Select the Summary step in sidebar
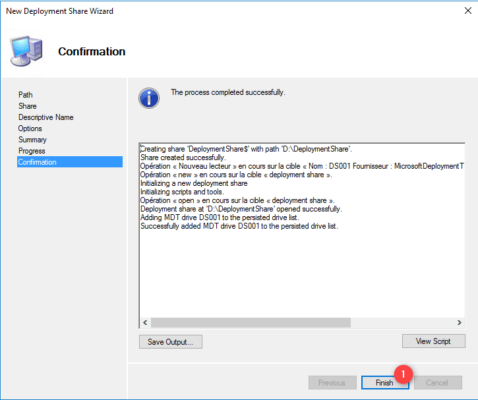Screen dimensions: 478x400 pyautogui.click(x=32, y=140)
